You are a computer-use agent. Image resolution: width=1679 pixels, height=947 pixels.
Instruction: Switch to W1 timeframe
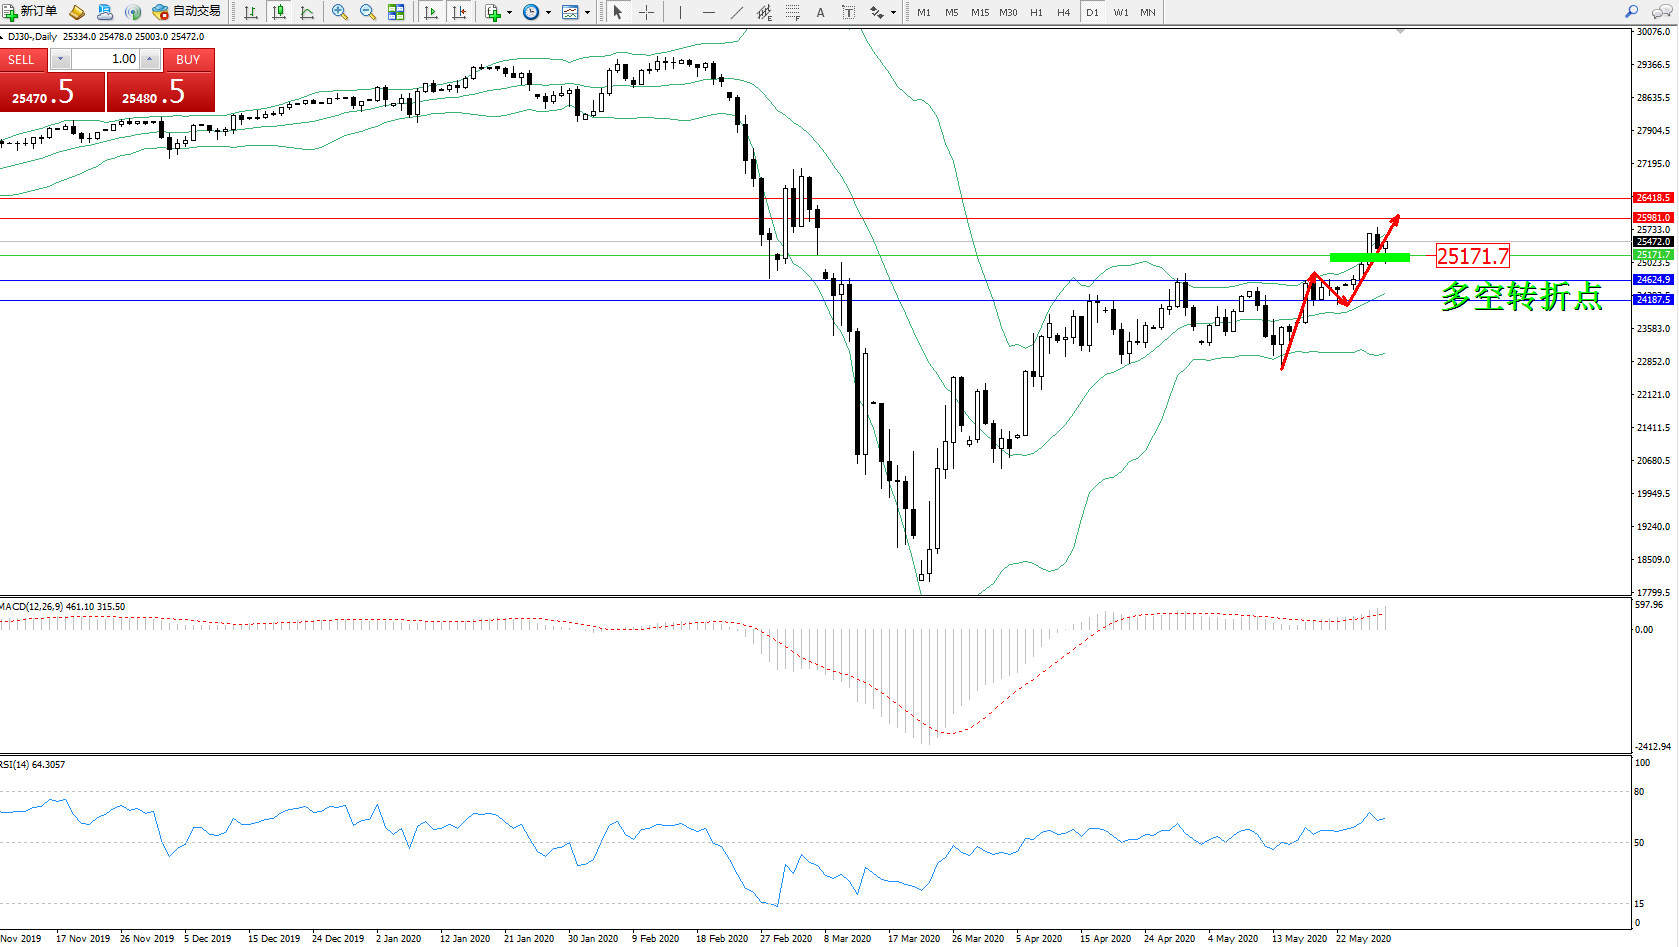click(x=1121, y=12)
